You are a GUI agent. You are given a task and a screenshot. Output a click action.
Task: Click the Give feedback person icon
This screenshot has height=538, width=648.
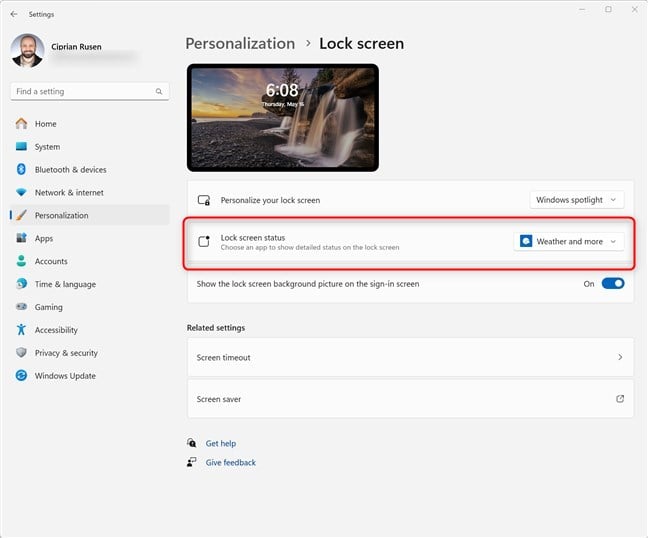(191, 462)
